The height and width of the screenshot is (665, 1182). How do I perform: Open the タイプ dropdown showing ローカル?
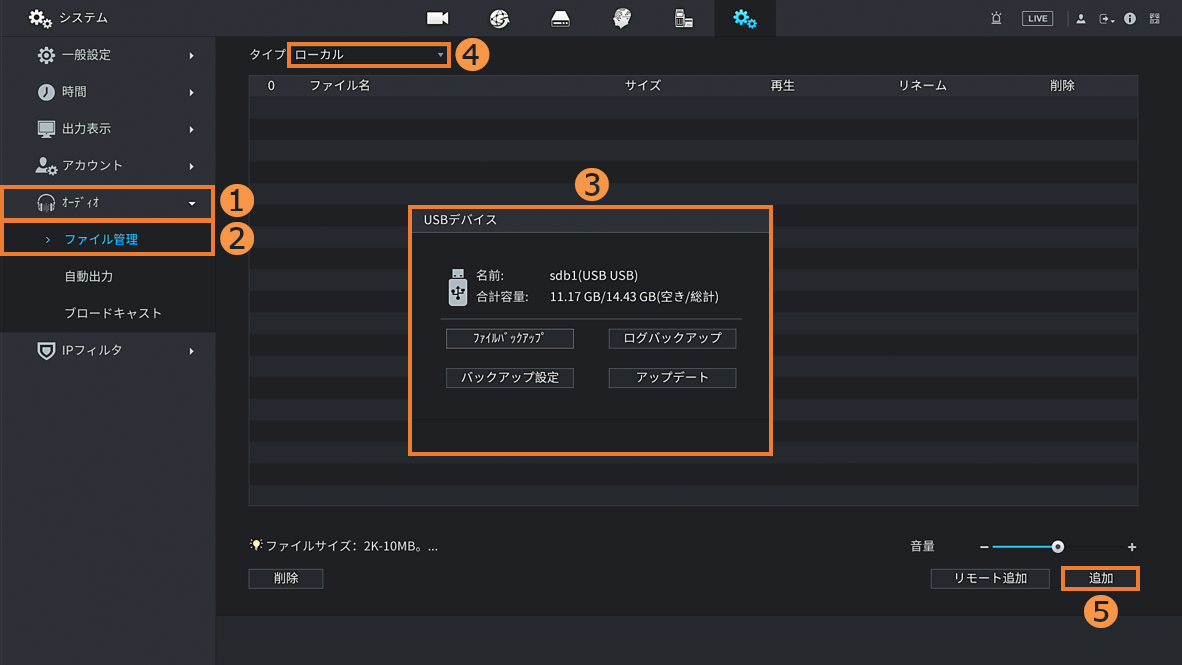click(368, 55)
